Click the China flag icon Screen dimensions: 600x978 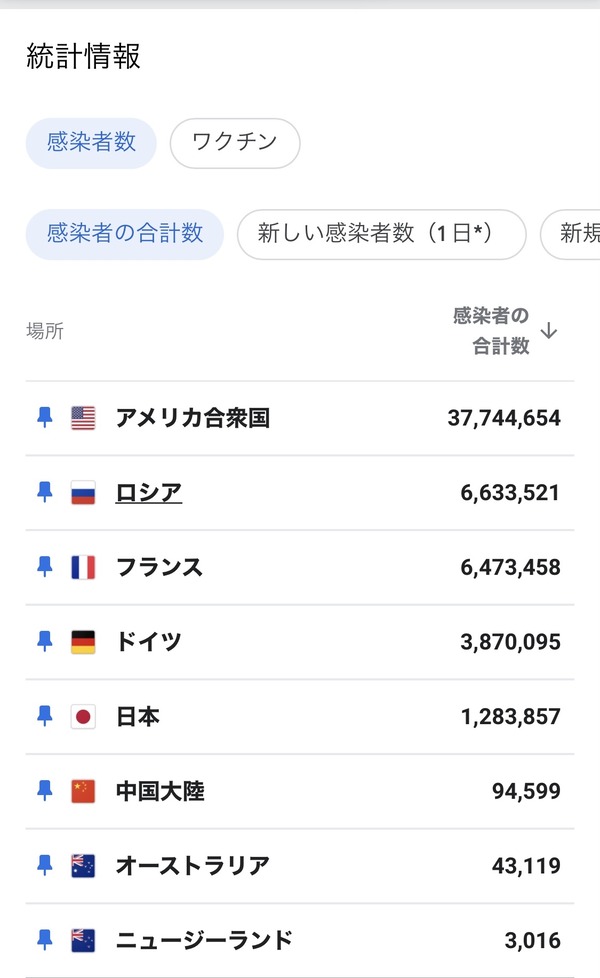(83, 792)
